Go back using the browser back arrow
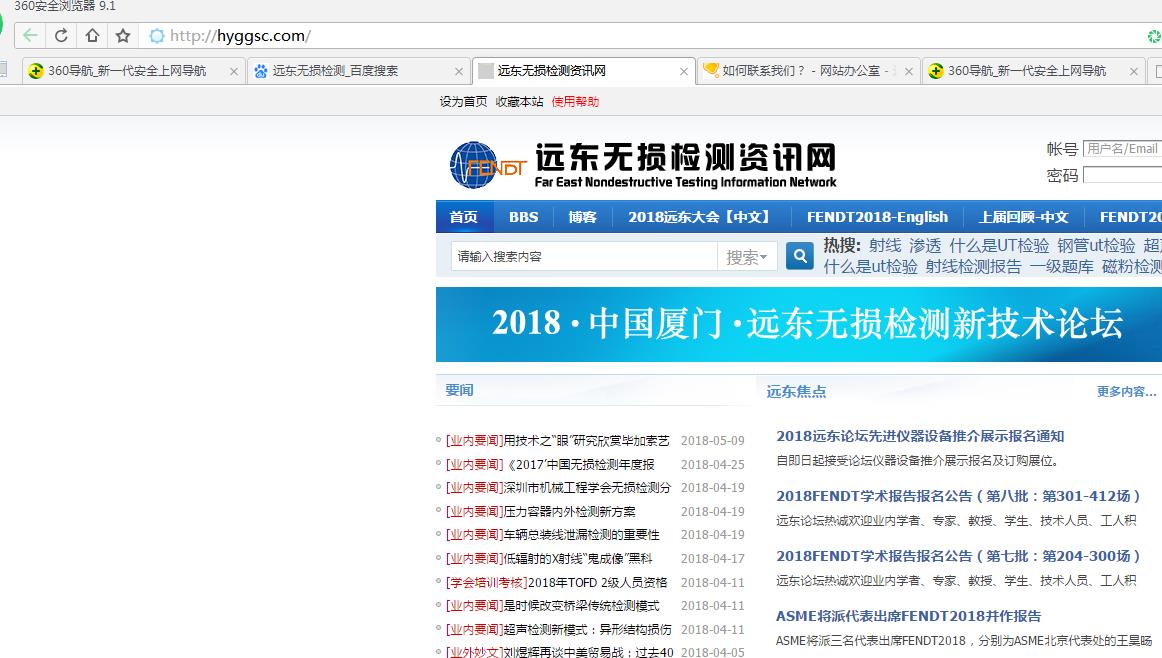This screenshot has height=658, width=1162. tap(30, 36)
